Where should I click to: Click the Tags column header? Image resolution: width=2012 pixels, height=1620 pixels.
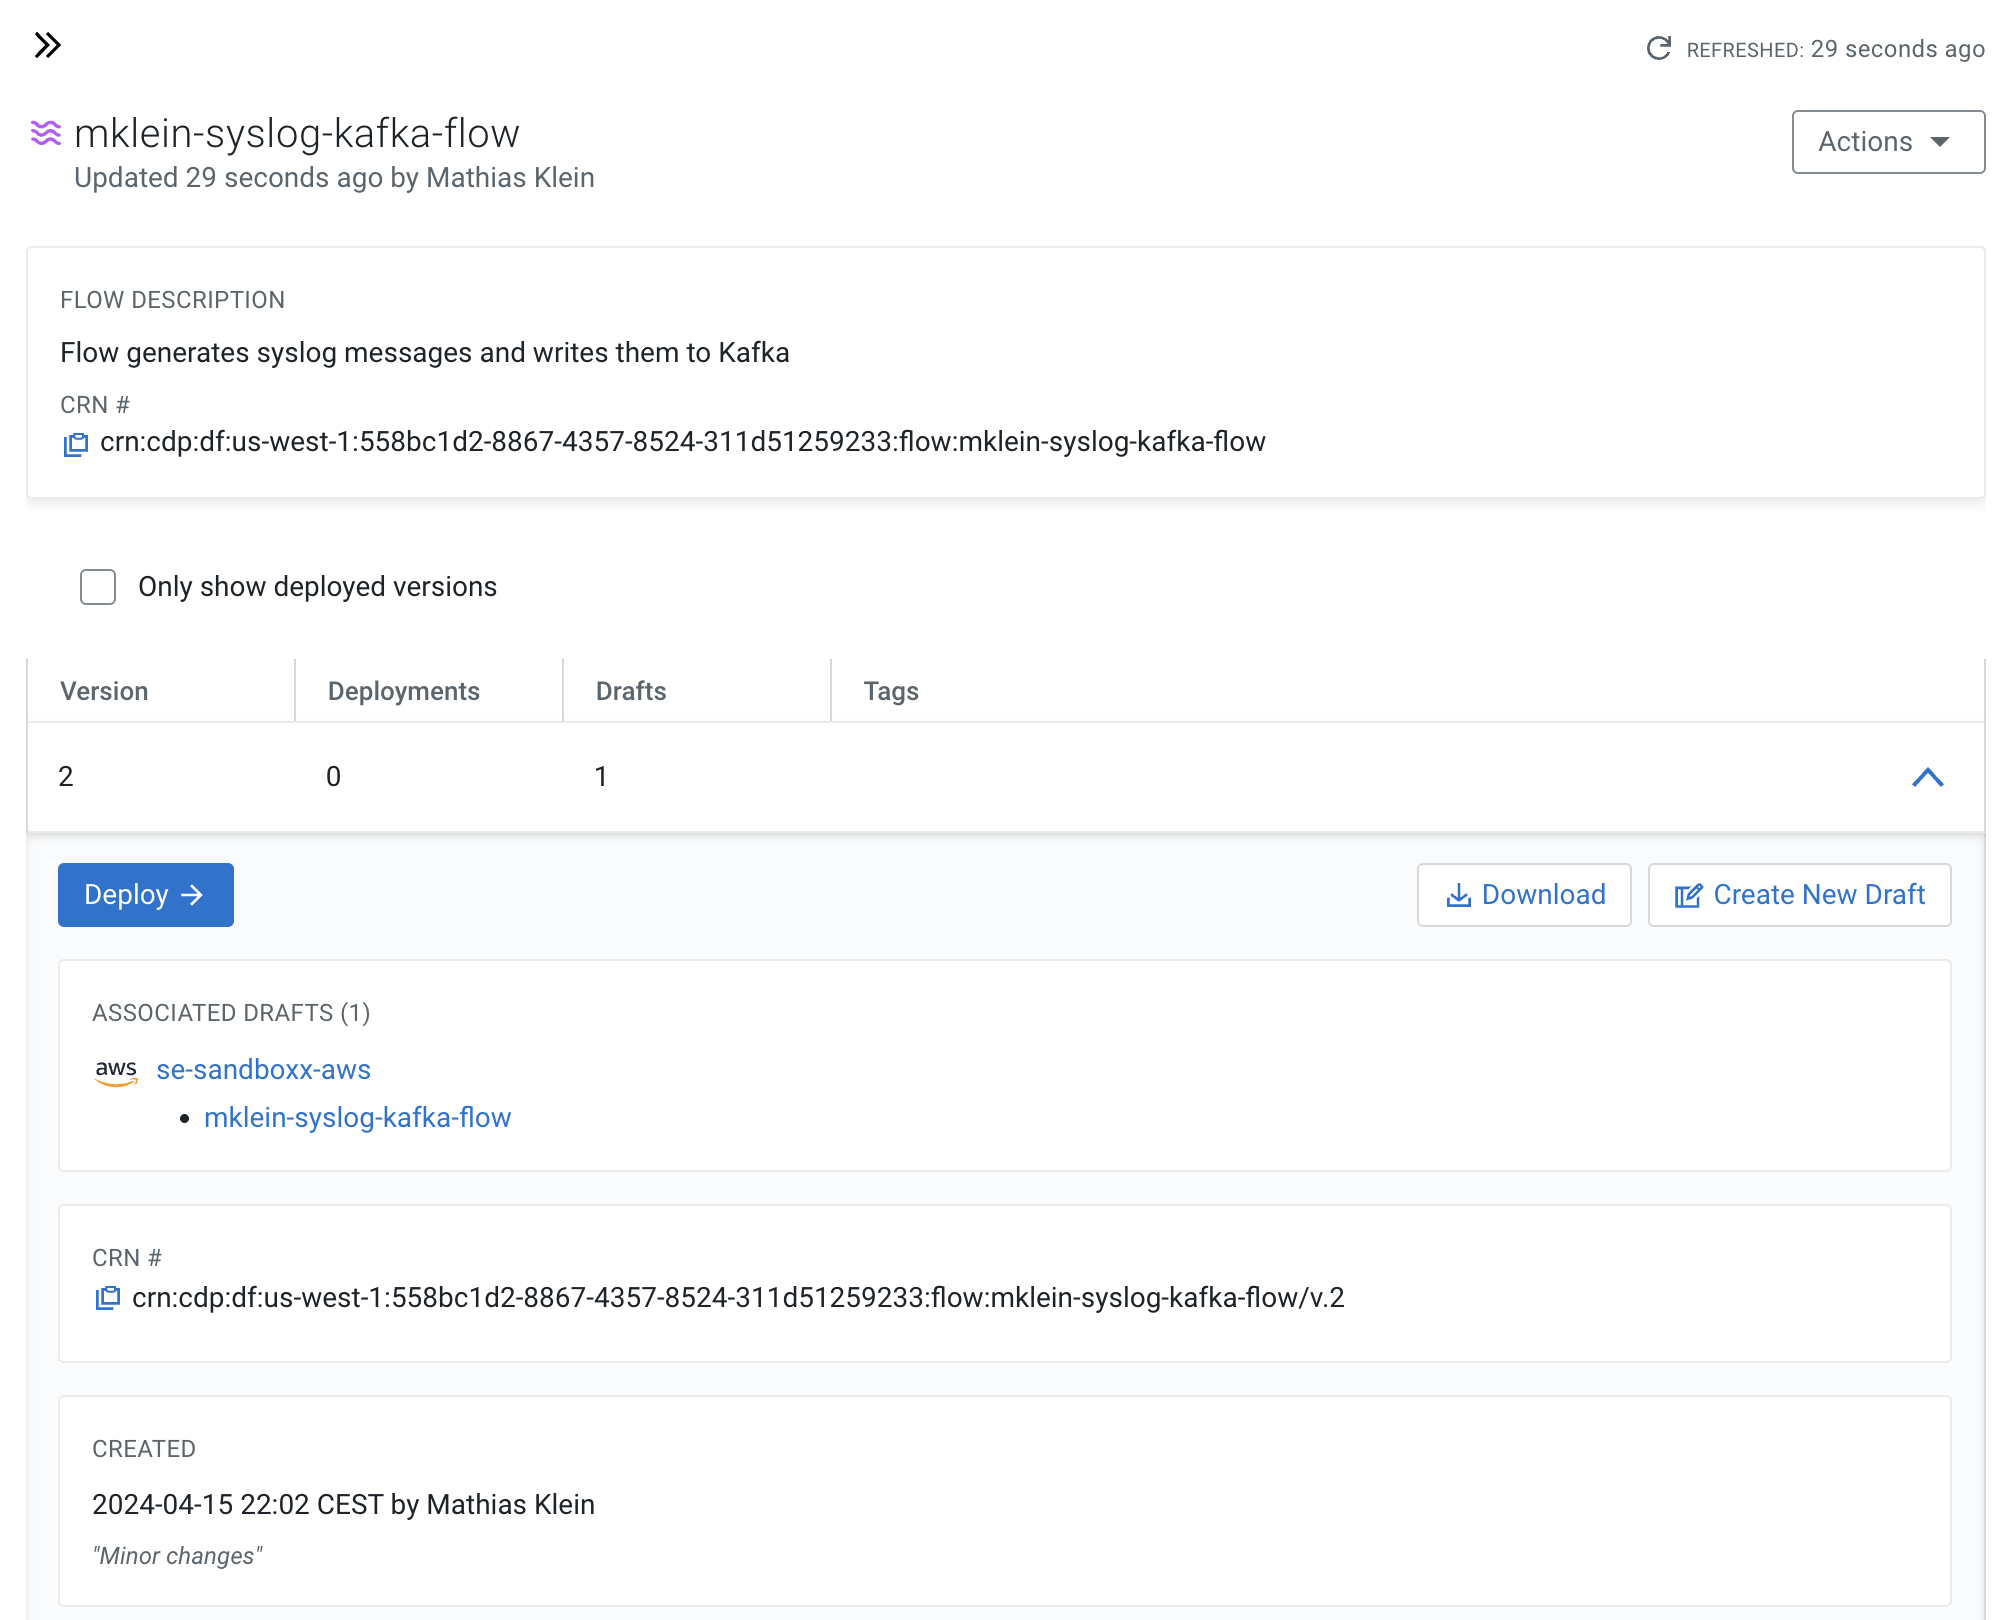coord(890,691)
